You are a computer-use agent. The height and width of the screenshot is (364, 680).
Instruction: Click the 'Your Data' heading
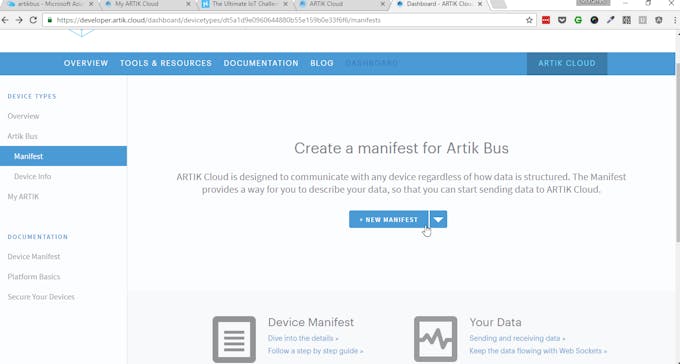click(x=495, y=322)
